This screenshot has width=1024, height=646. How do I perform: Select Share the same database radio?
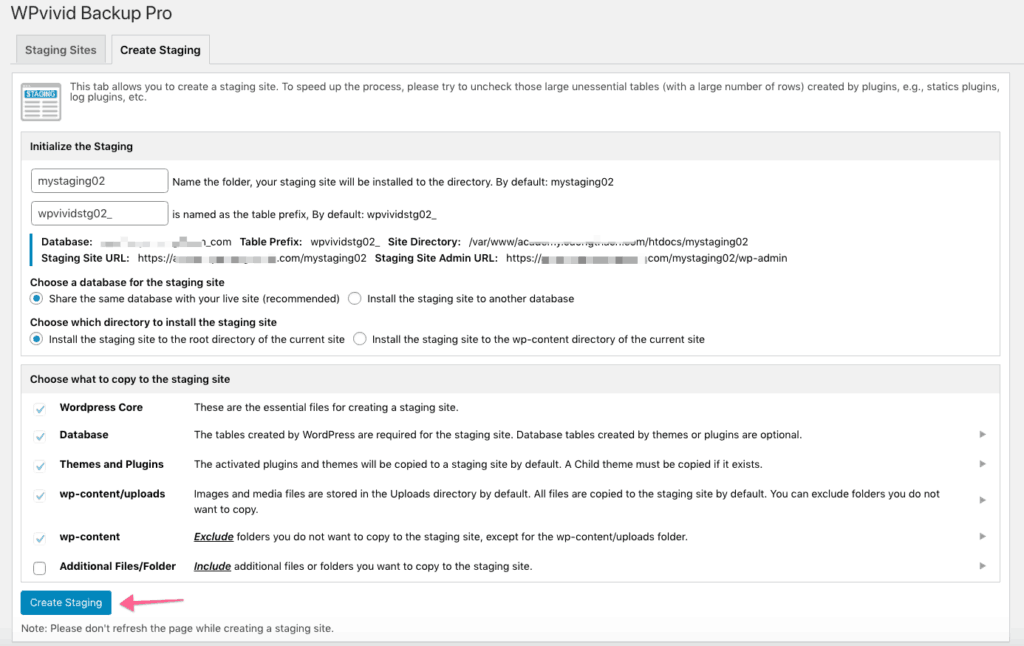pos(37,299)
